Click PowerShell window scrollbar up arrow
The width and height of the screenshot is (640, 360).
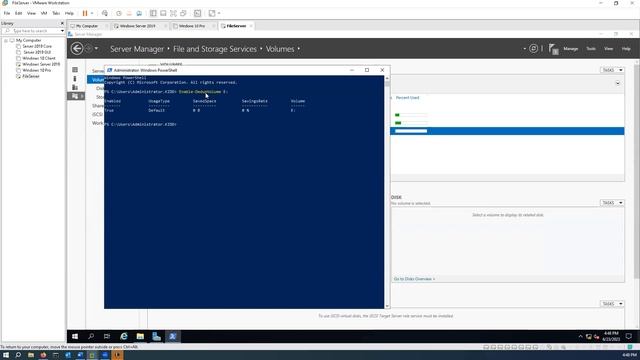click(x=387, y=78)
